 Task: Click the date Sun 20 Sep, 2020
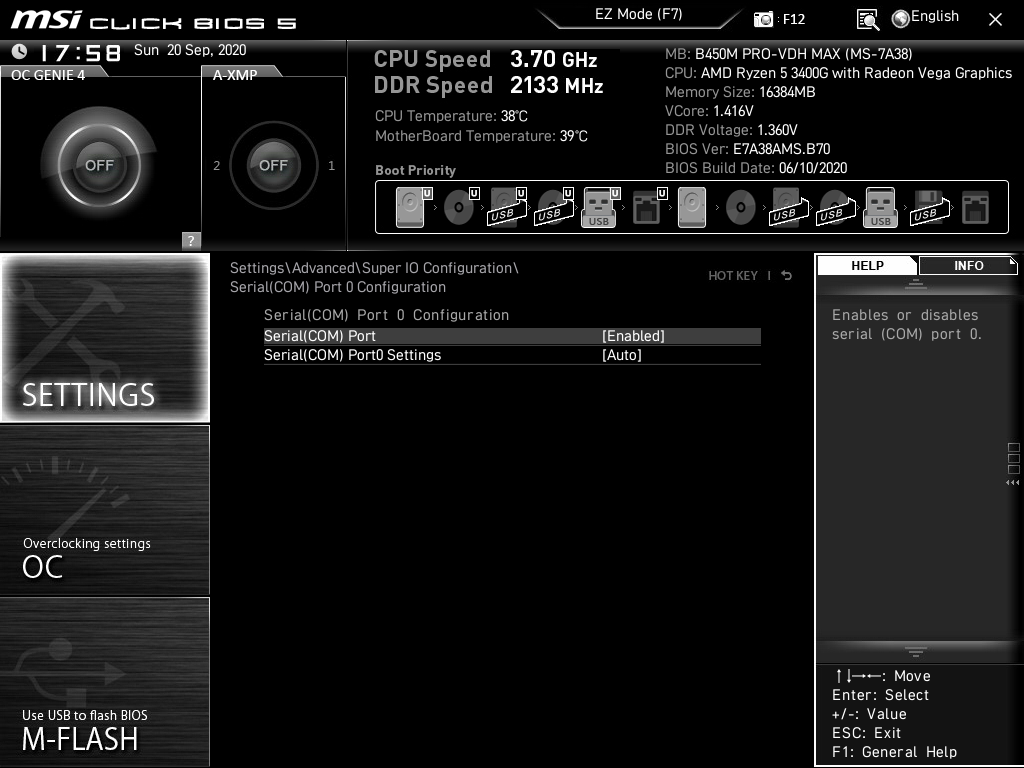pos(190,50)
